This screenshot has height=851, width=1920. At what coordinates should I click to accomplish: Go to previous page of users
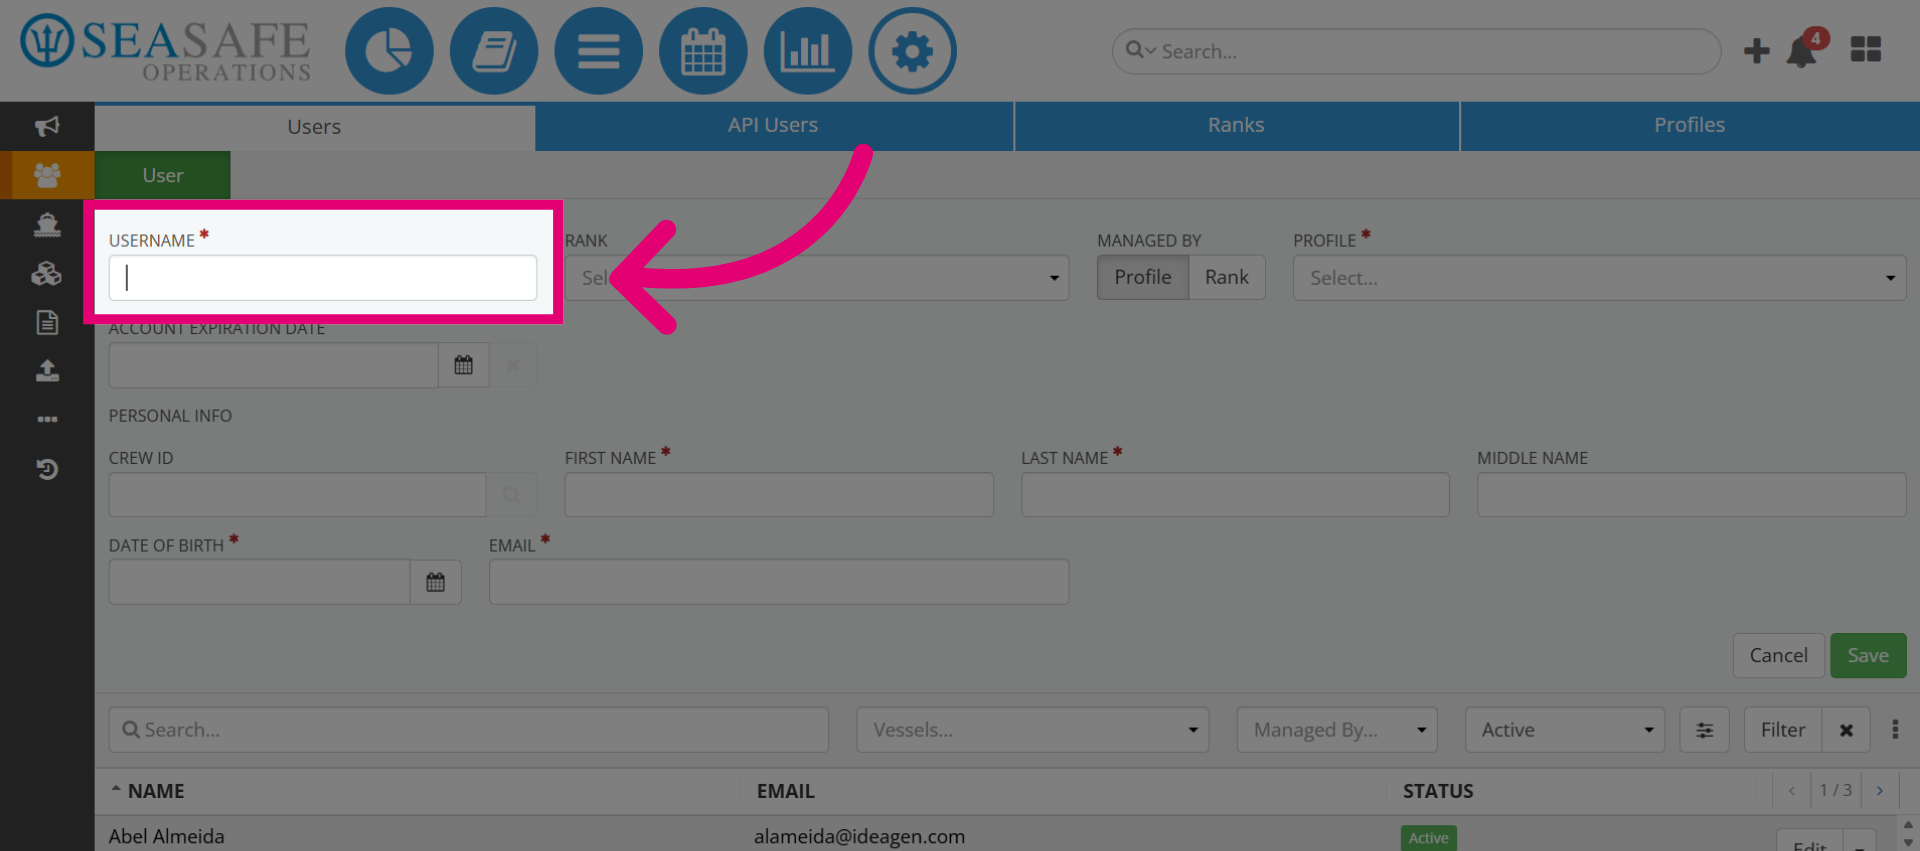(x=1791, y=790)
